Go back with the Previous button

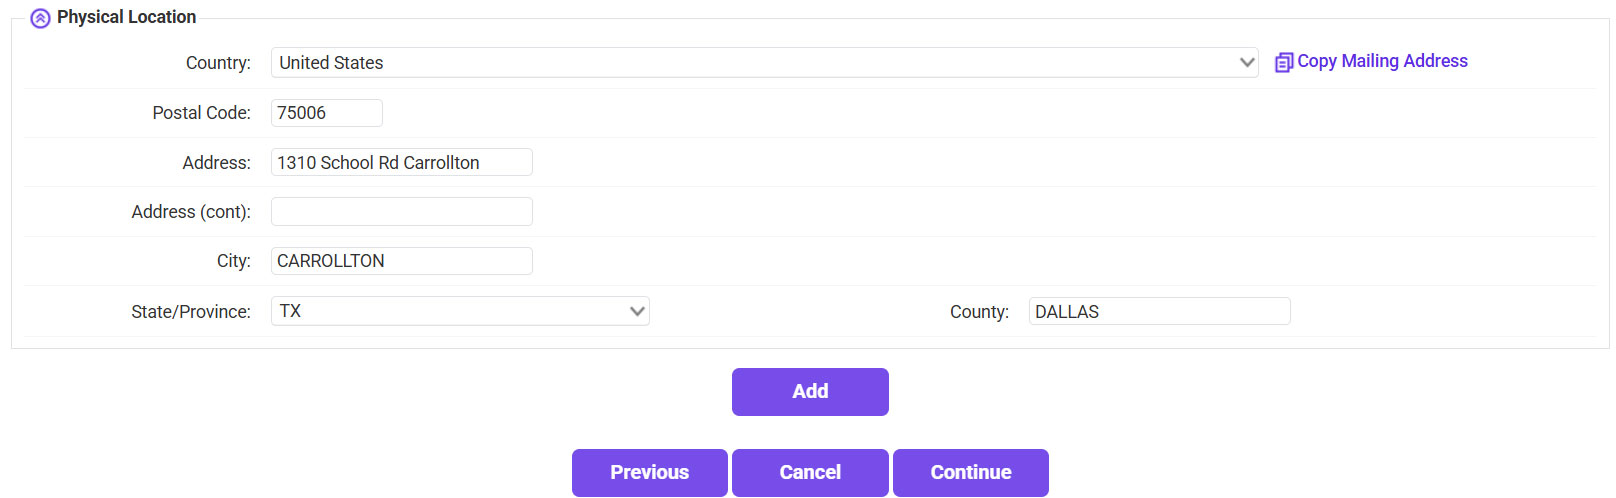(649, 473)
